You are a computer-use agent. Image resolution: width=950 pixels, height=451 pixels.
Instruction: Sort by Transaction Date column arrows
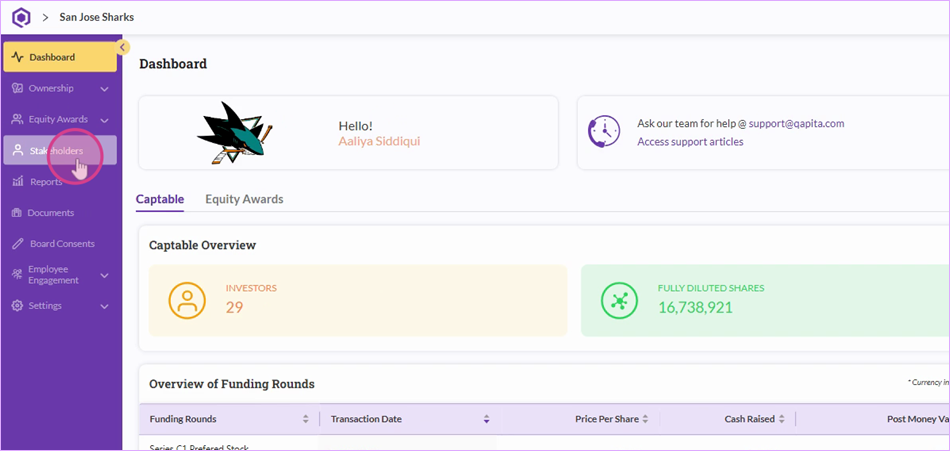(486, 419)
